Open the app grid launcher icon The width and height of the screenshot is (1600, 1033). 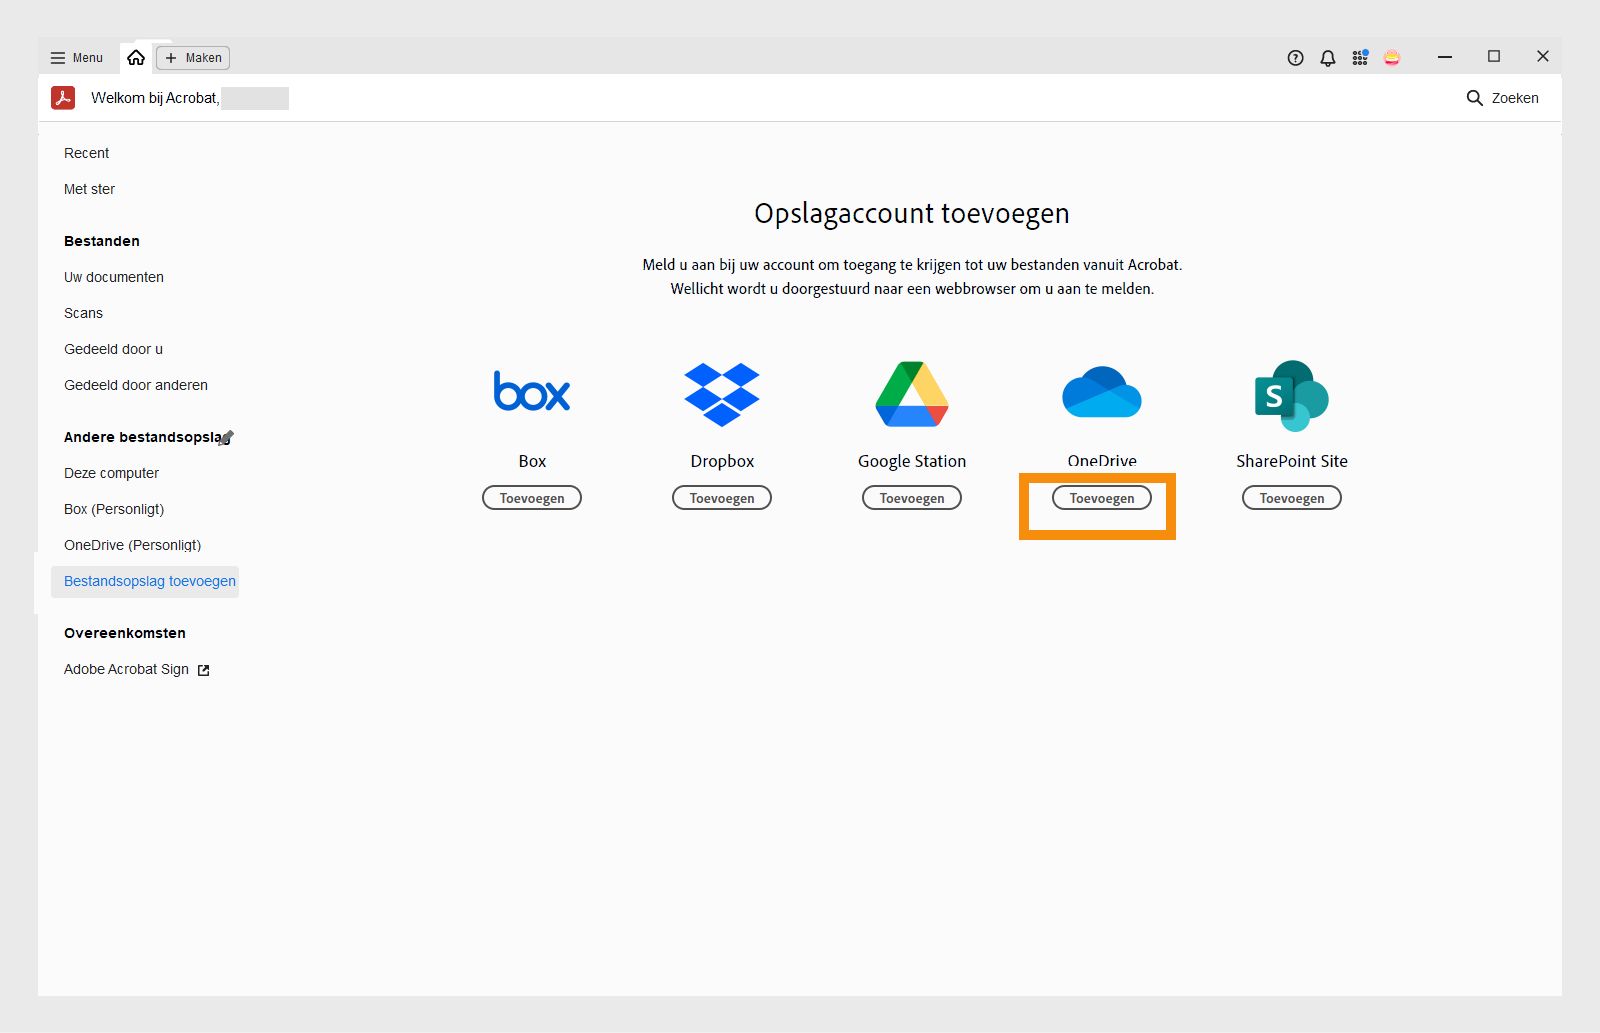[1360, 57]
